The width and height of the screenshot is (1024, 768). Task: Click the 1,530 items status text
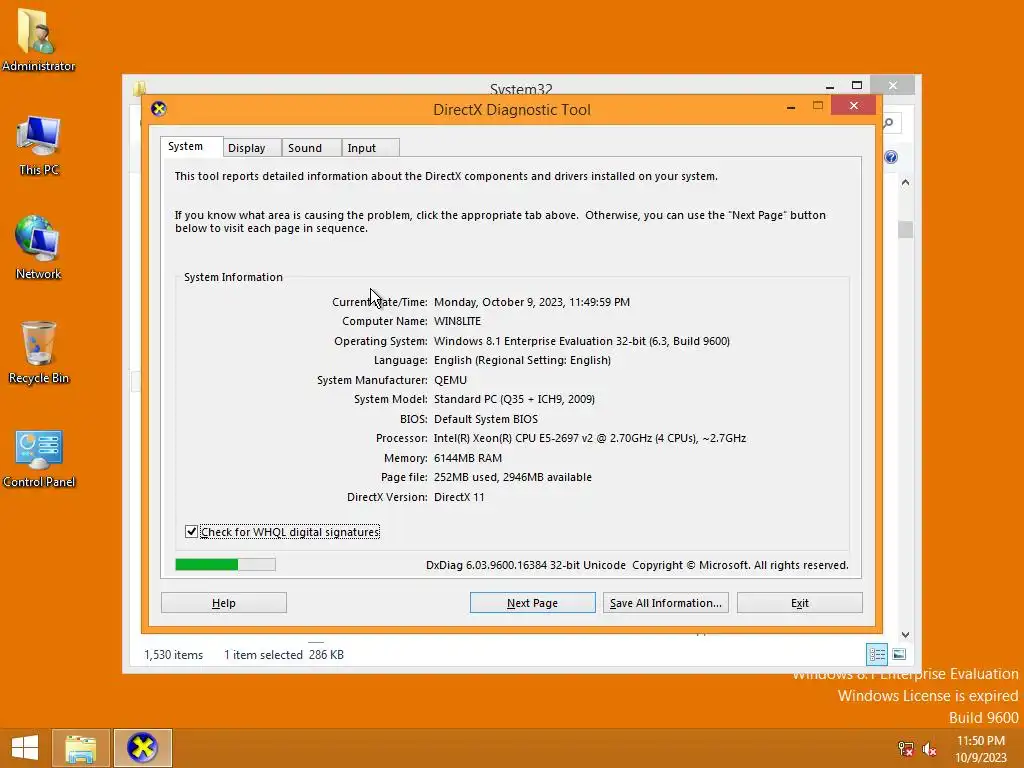tap(174, 654)
